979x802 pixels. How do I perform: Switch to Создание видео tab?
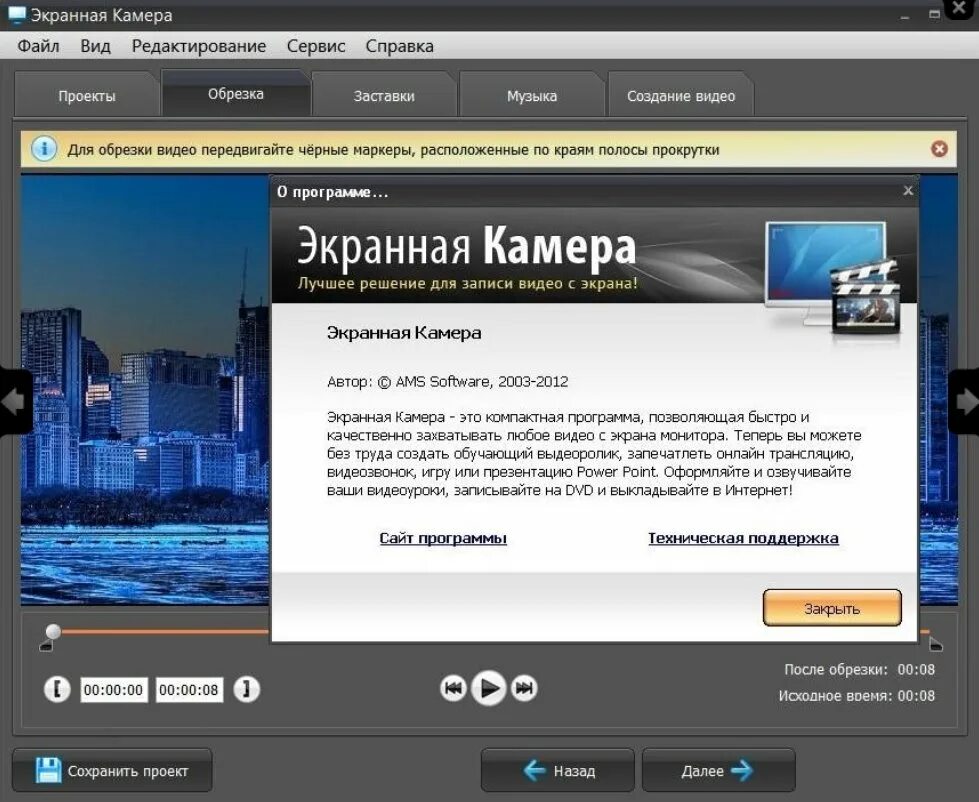pos(681,95)
